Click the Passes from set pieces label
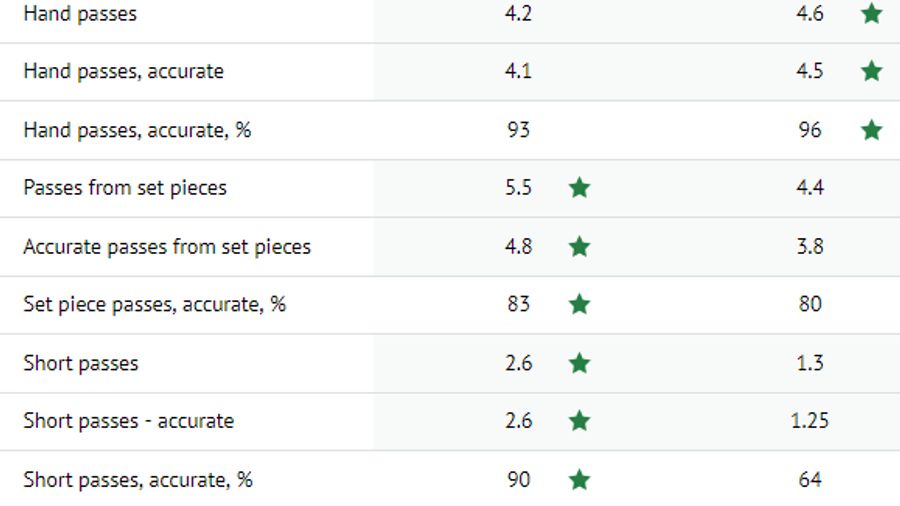Screen dimensions: 900x506 point(125,188)
